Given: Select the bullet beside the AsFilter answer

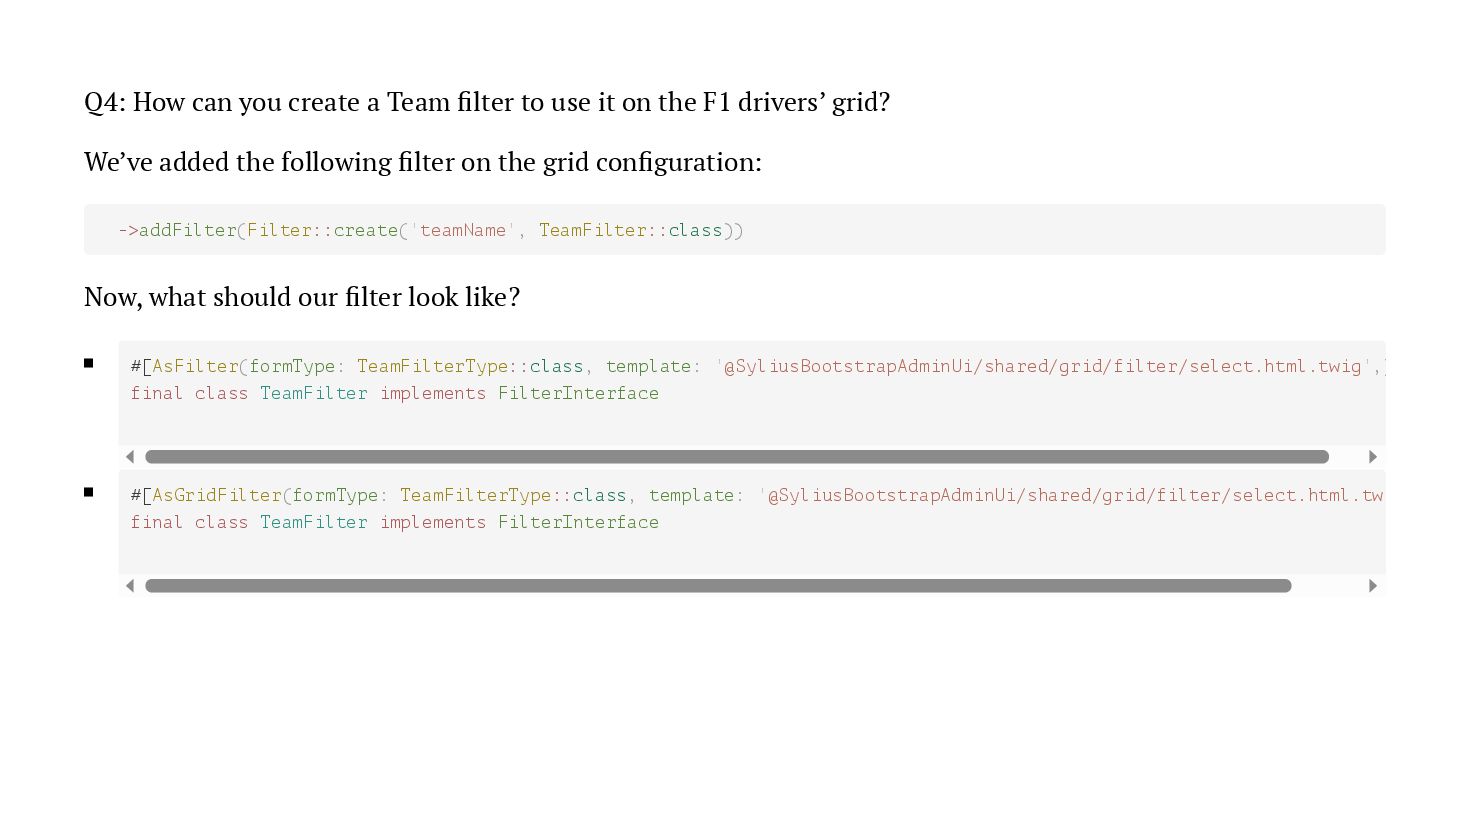Looking at the screenshot, I should coord(89,363).
